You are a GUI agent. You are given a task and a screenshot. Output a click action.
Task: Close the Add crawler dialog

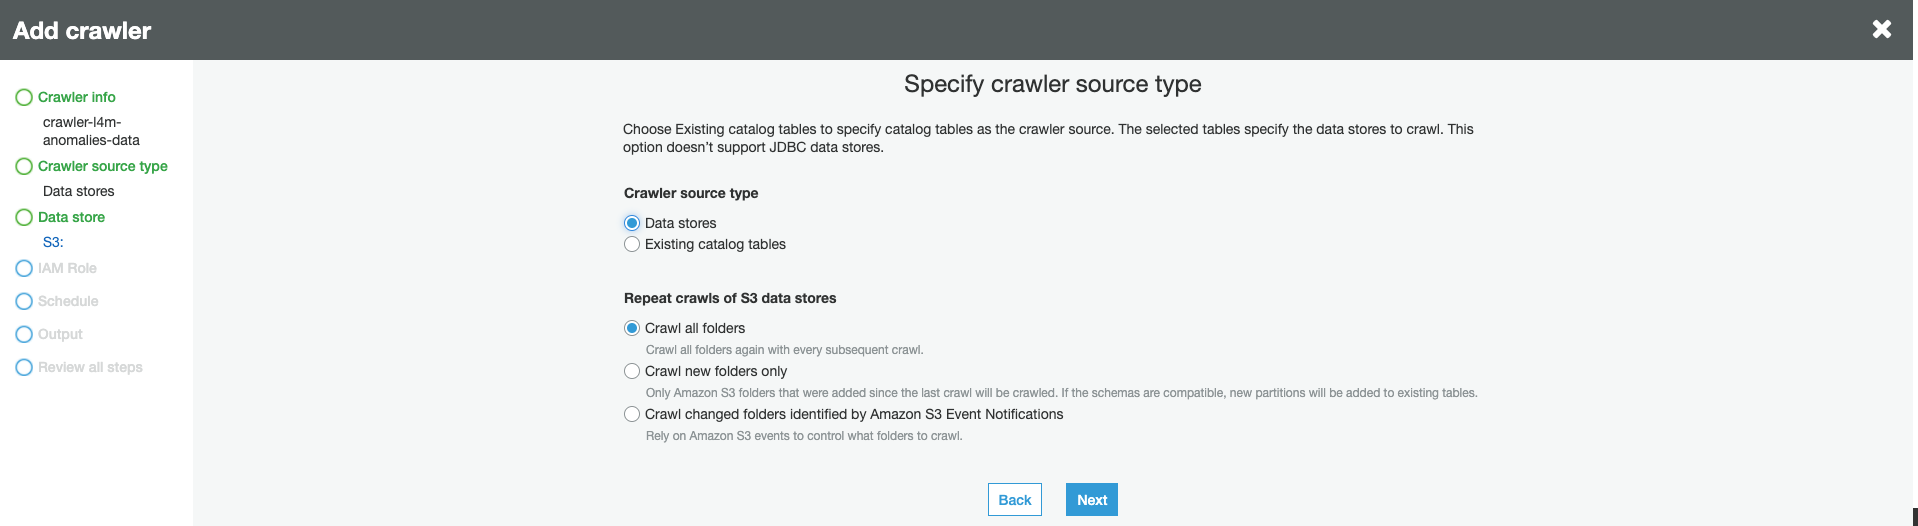click(1882, 29)
